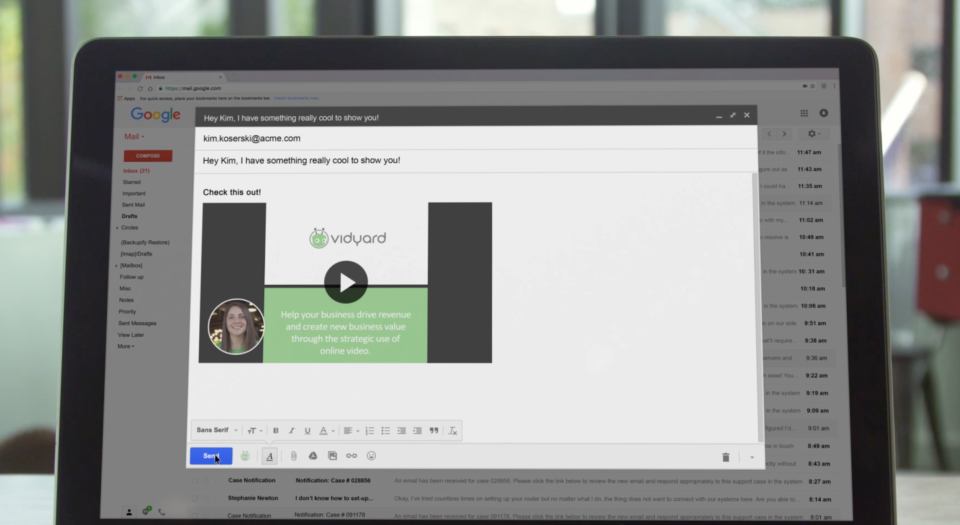Pop out the compose window with the arrows icon
The image size is (960, 525).
tap(732, 115)
